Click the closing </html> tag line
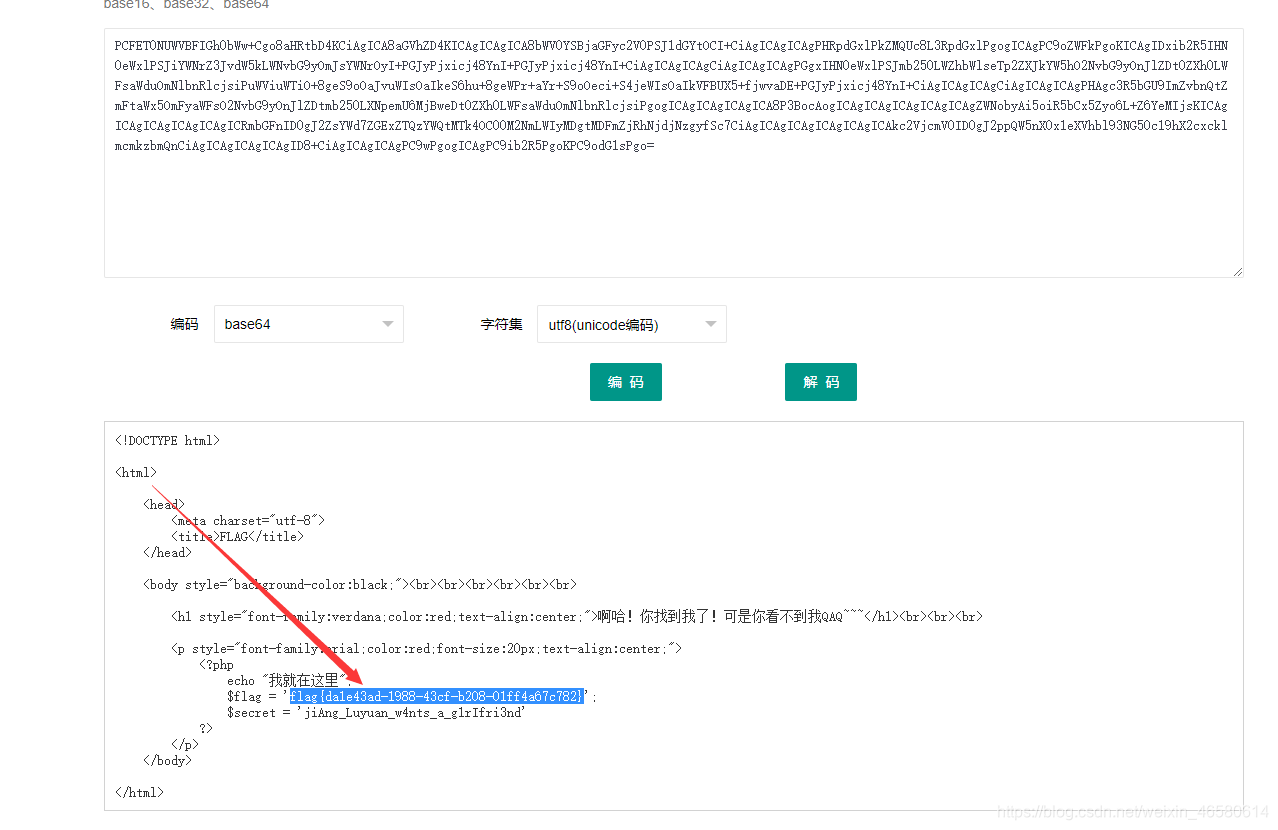Screen dimensions: 1278x830 139,792
